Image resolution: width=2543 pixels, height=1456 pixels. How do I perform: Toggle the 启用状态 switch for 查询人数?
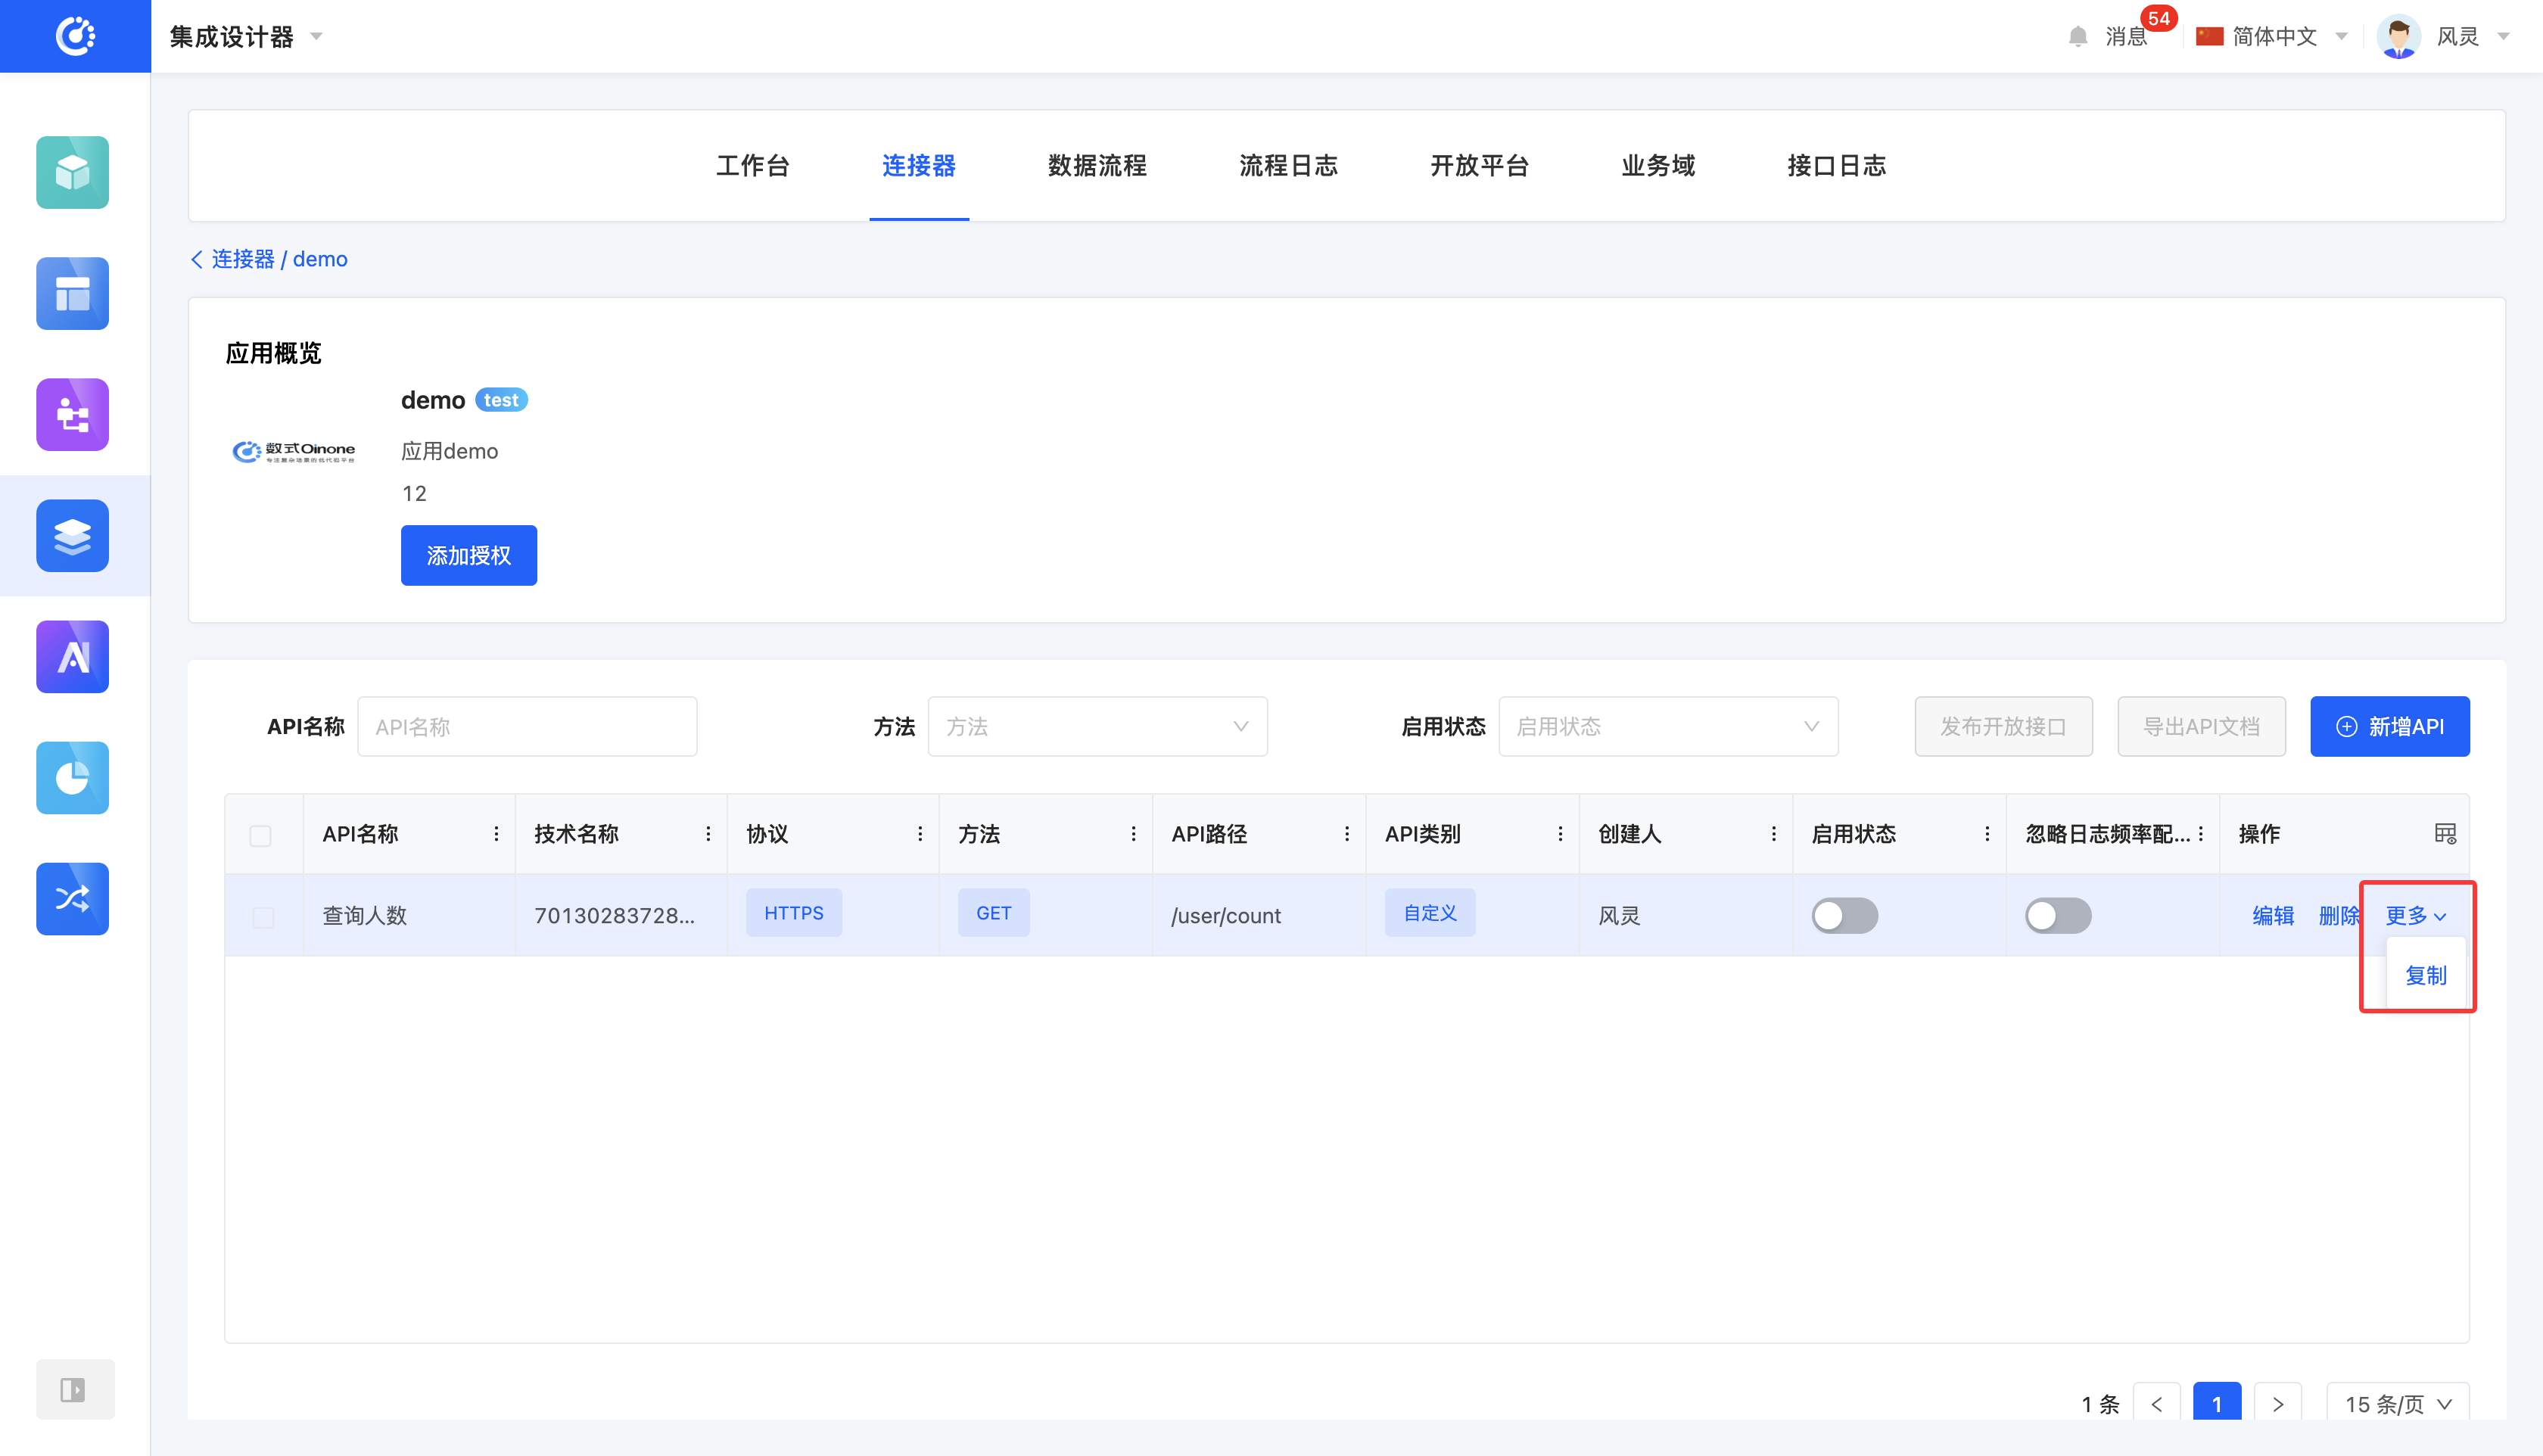coord(1844,915)
